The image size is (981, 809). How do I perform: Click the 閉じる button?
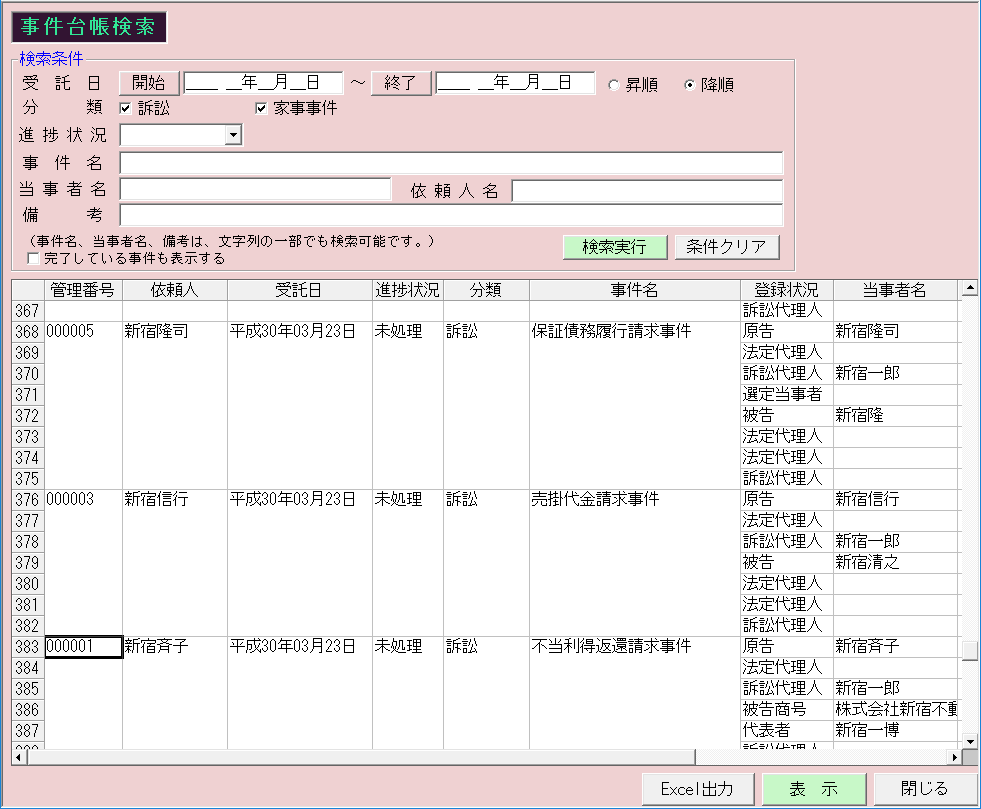(x=924, y=788)
